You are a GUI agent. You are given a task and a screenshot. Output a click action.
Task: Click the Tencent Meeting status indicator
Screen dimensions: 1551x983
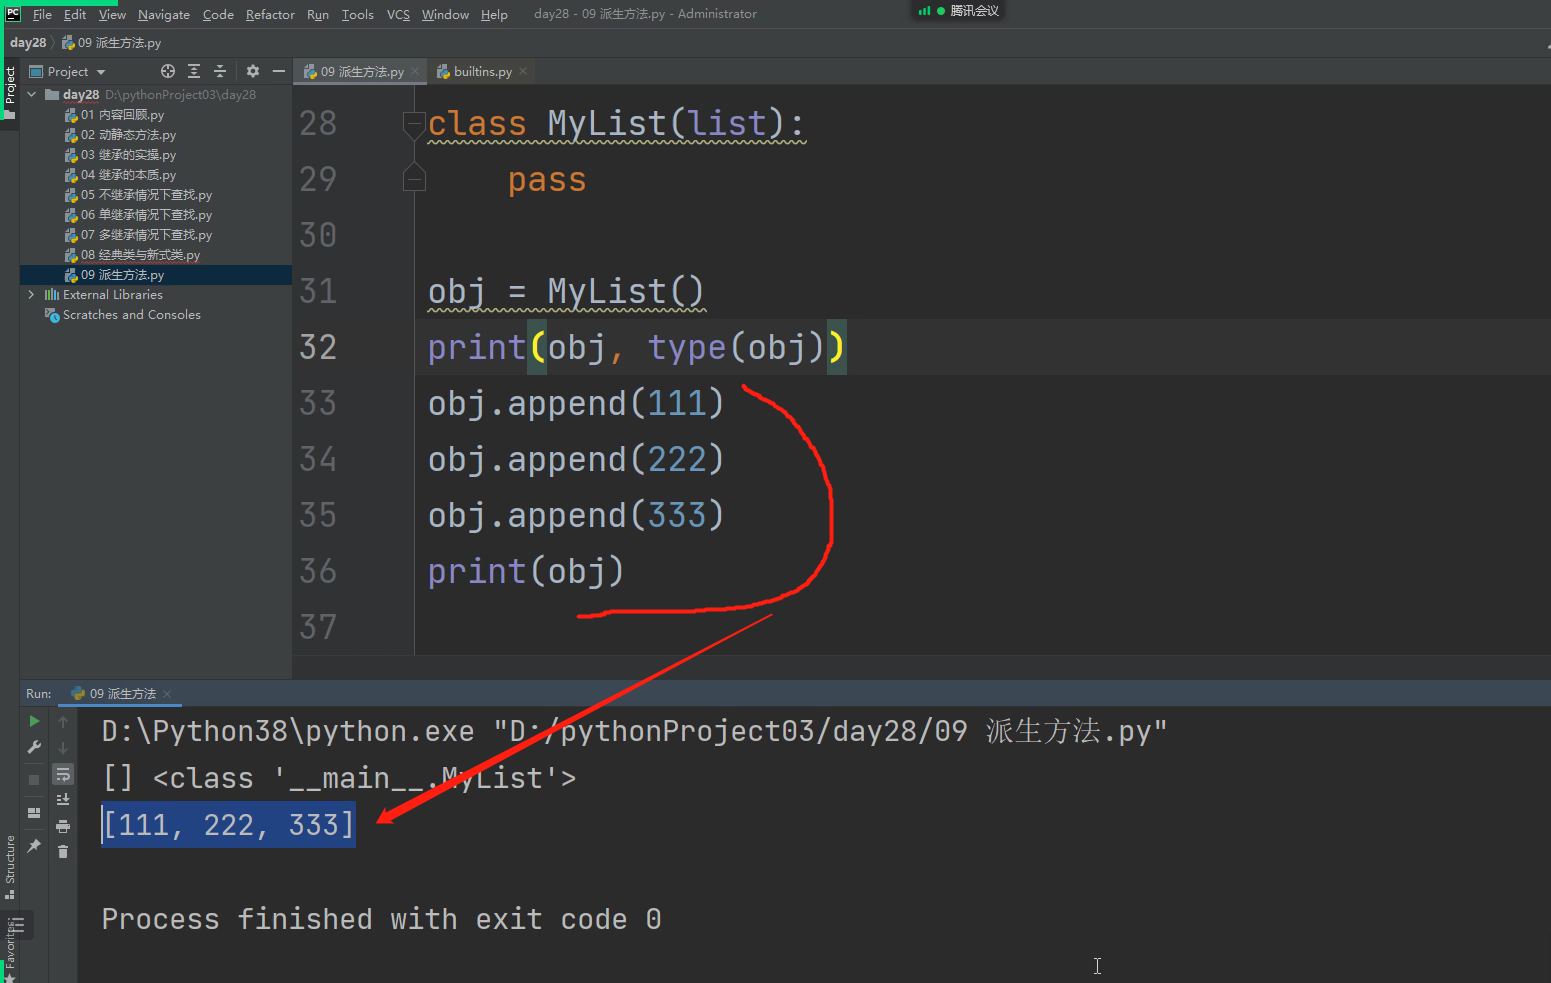959,11
